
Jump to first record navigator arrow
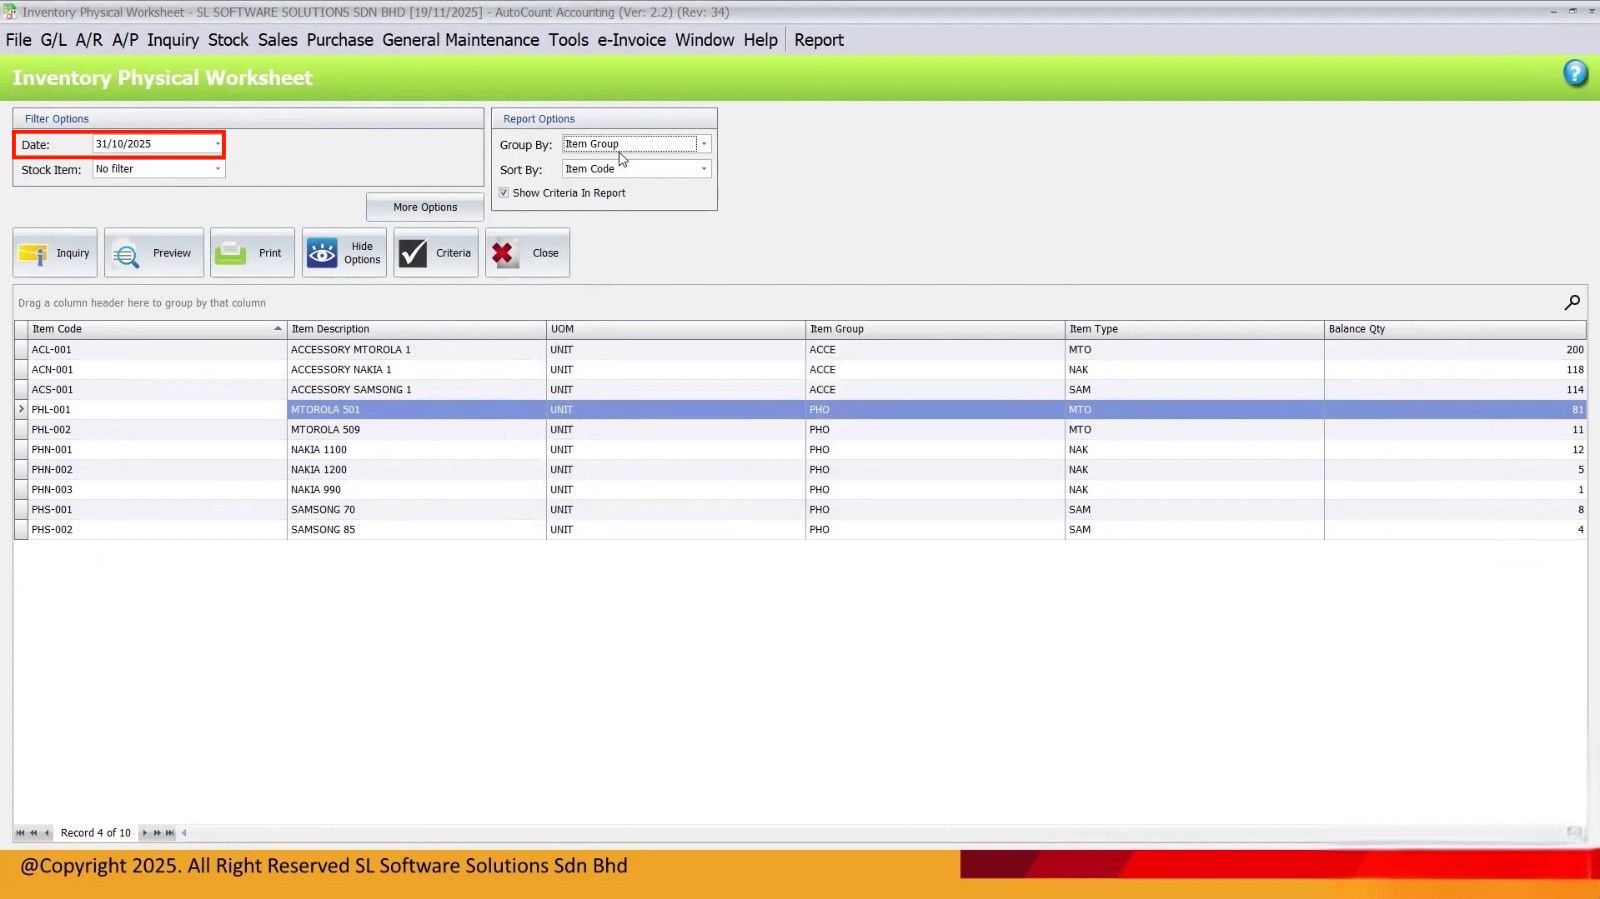pyautogui.click(x=20, y=833)
